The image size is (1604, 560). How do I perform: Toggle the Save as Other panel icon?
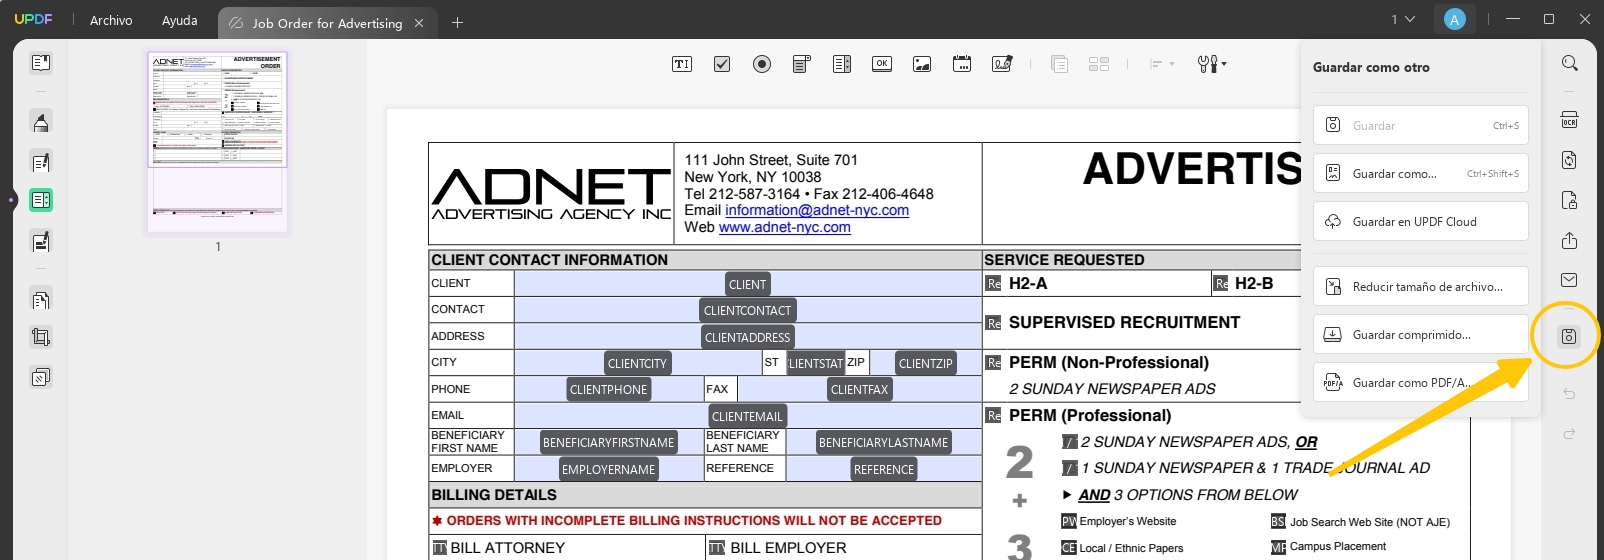[x=1569, y=336]
